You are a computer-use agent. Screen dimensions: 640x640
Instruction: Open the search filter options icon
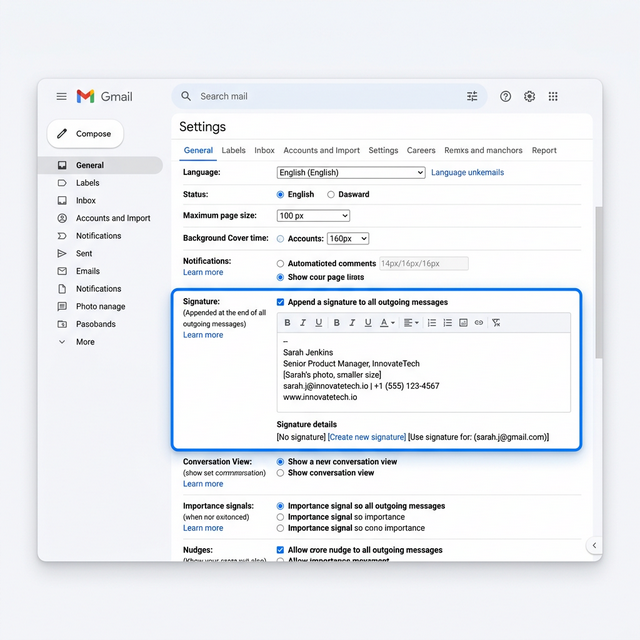click(472, 96)
